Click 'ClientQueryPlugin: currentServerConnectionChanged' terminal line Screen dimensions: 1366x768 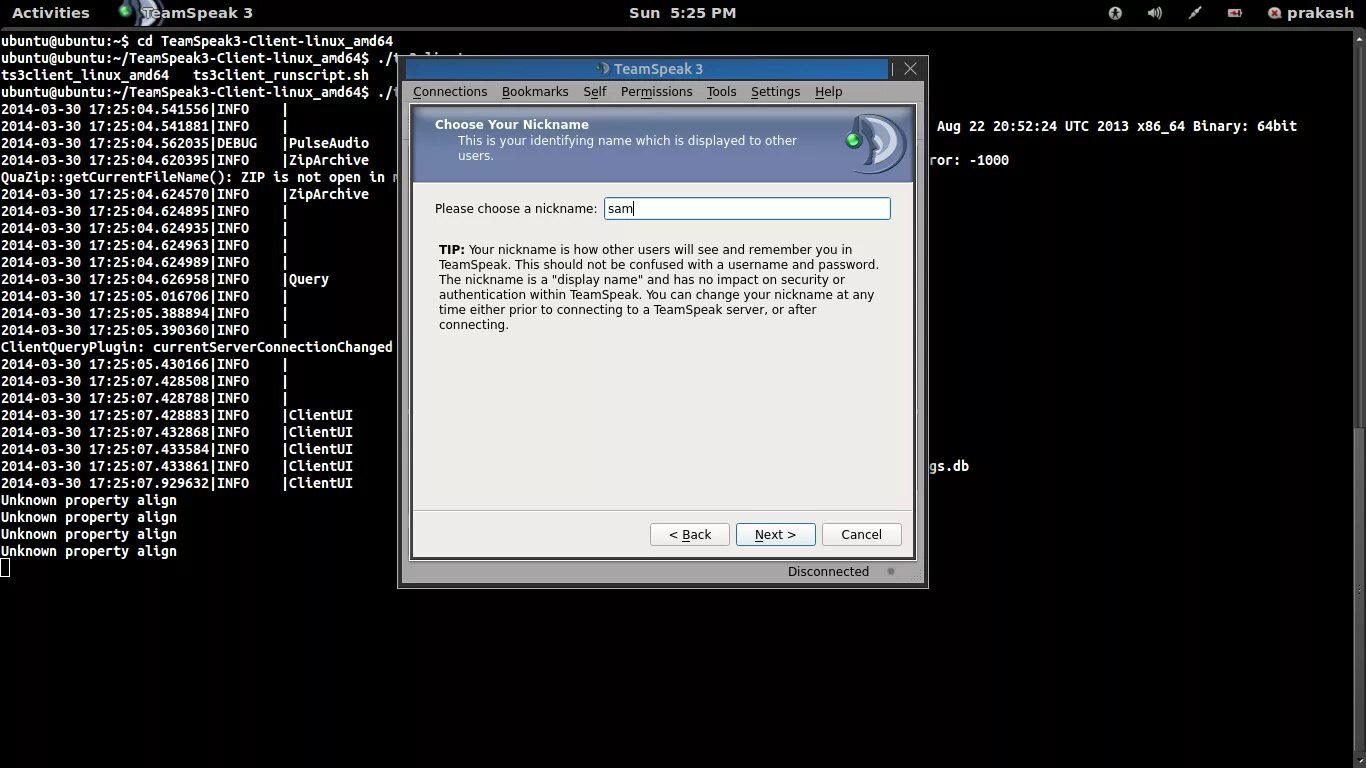coord(197,347)
